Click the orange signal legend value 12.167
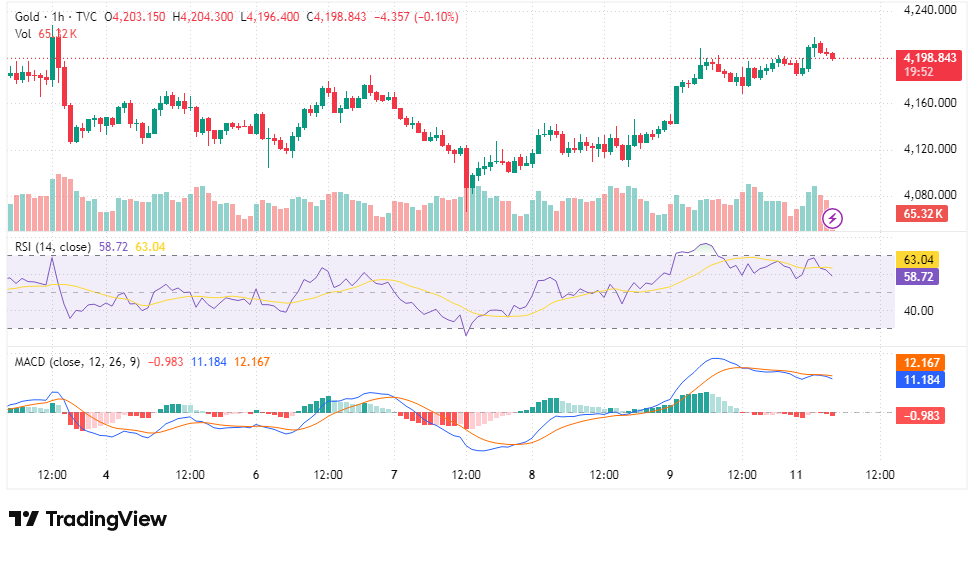This screenshot has height=574, width=980. click(x=252, y=362)
